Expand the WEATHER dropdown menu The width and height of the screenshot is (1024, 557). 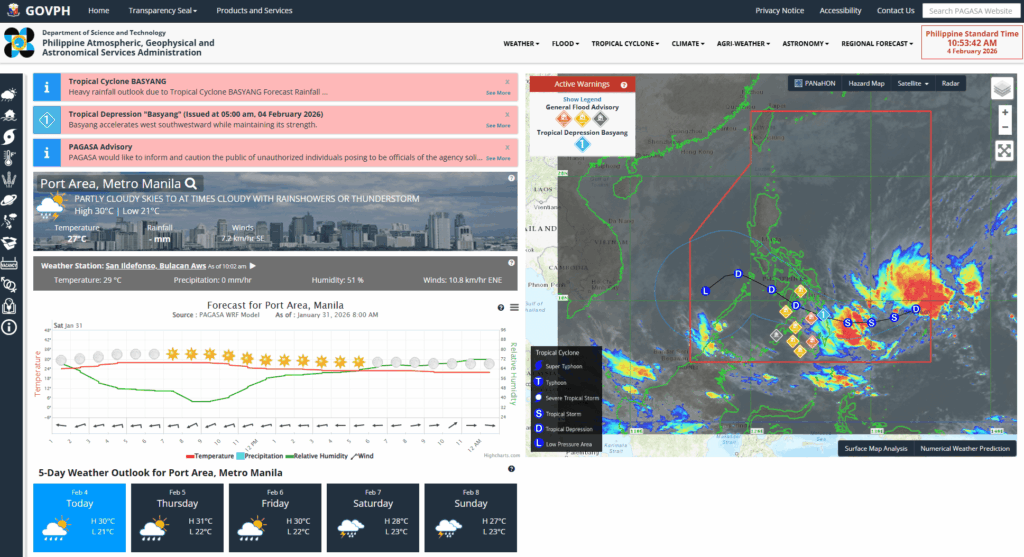pyautogui.click(x=521, y=44)
